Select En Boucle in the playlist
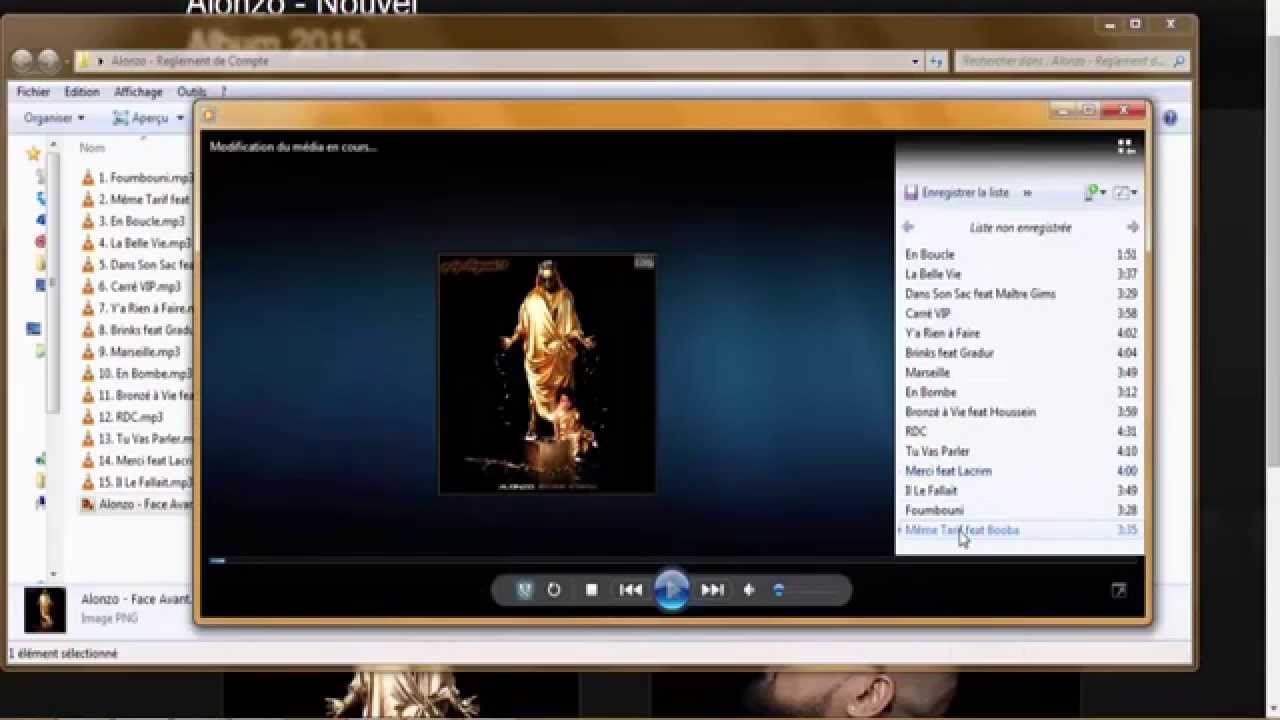The width and height of the screenshot is (1280, 720). (x=1020, y=255)
